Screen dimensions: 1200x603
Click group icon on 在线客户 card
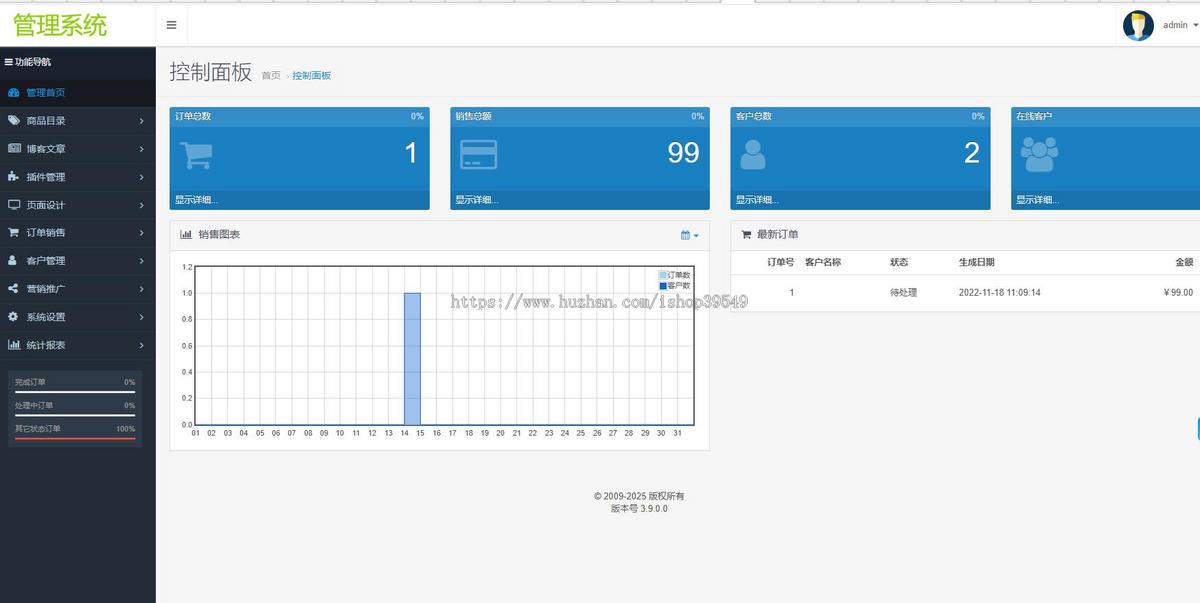(x=1039, y=154)
